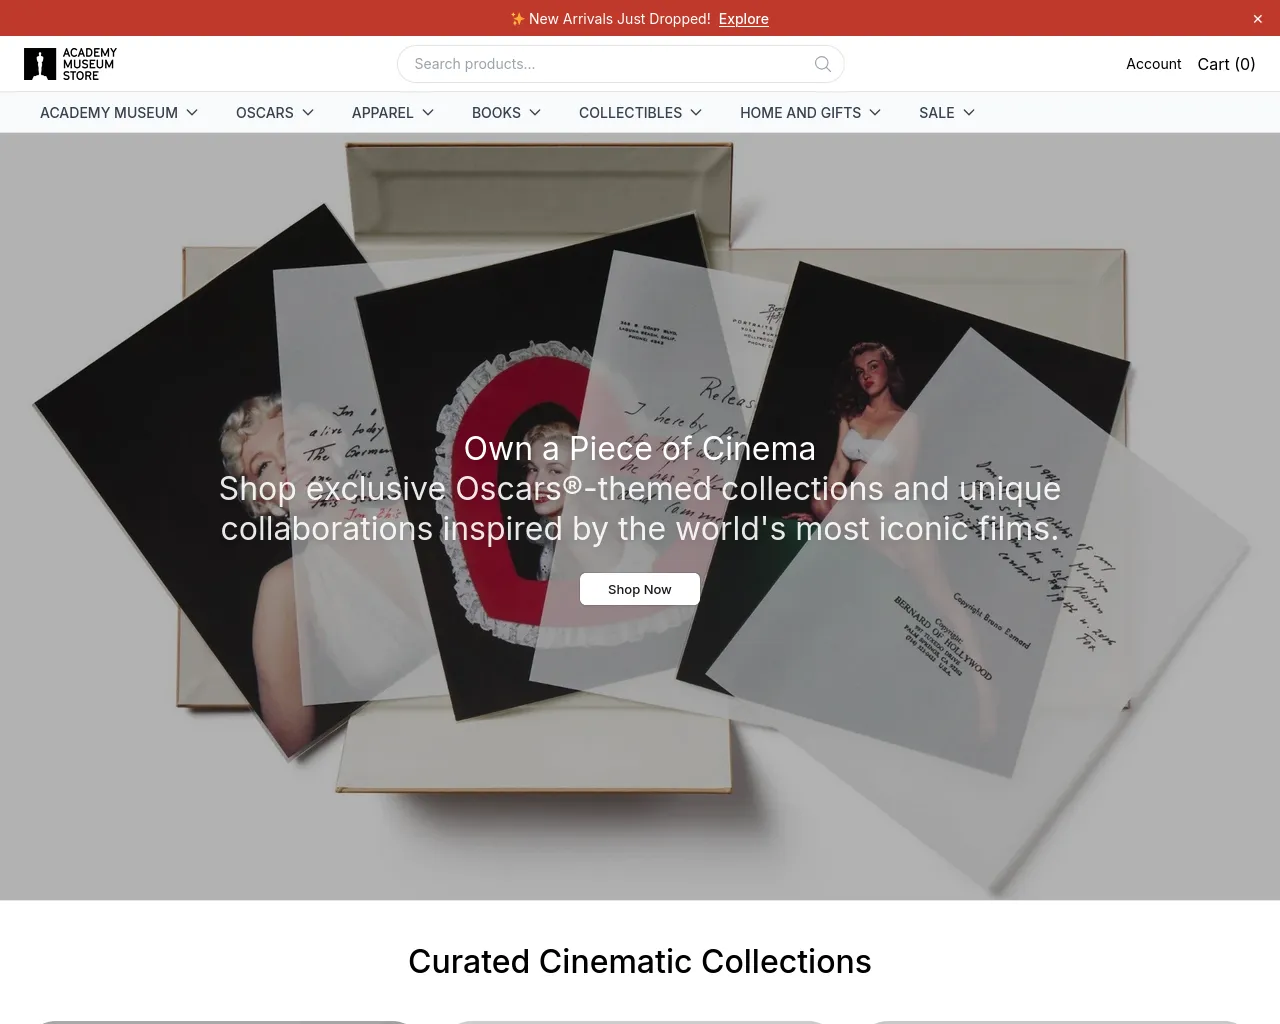Open the Collectibles menu
1280x1024 pixels.
630,113
